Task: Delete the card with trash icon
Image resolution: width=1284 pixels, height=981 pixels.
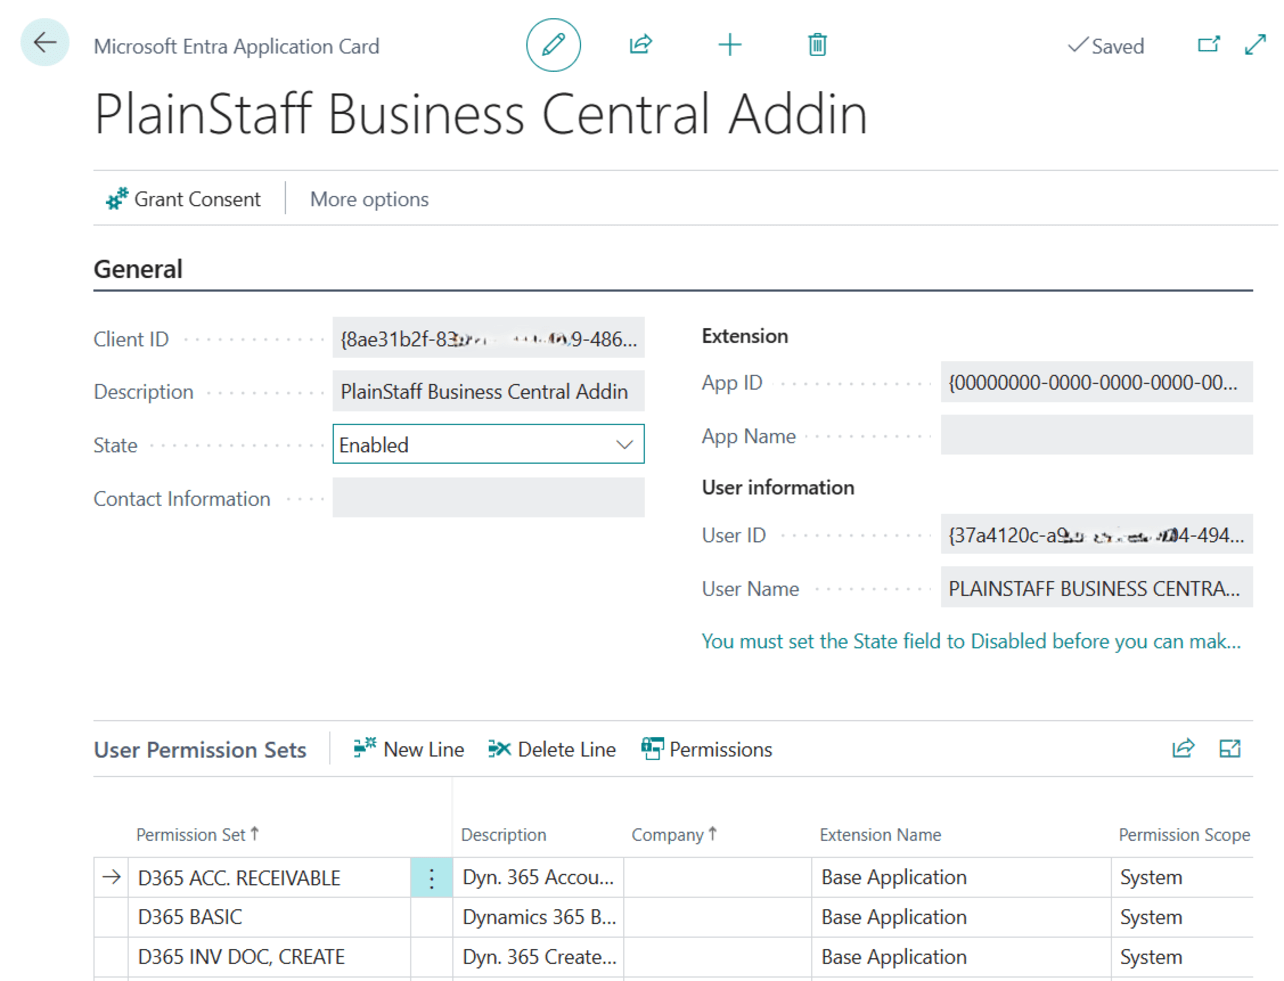Action: [817, 45]
